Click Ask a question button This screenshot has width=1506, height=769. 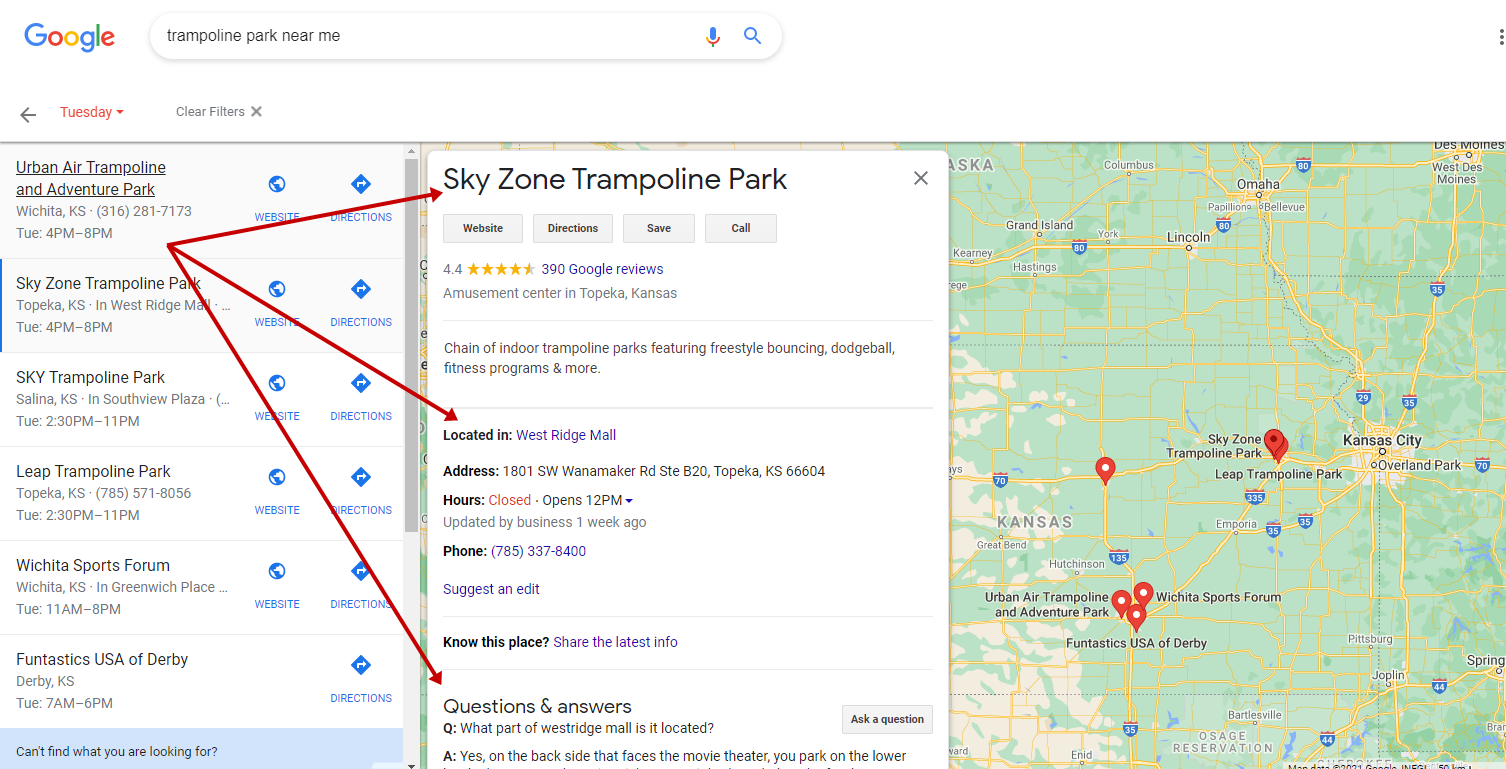pyautogui.click(x=887, y=719)
